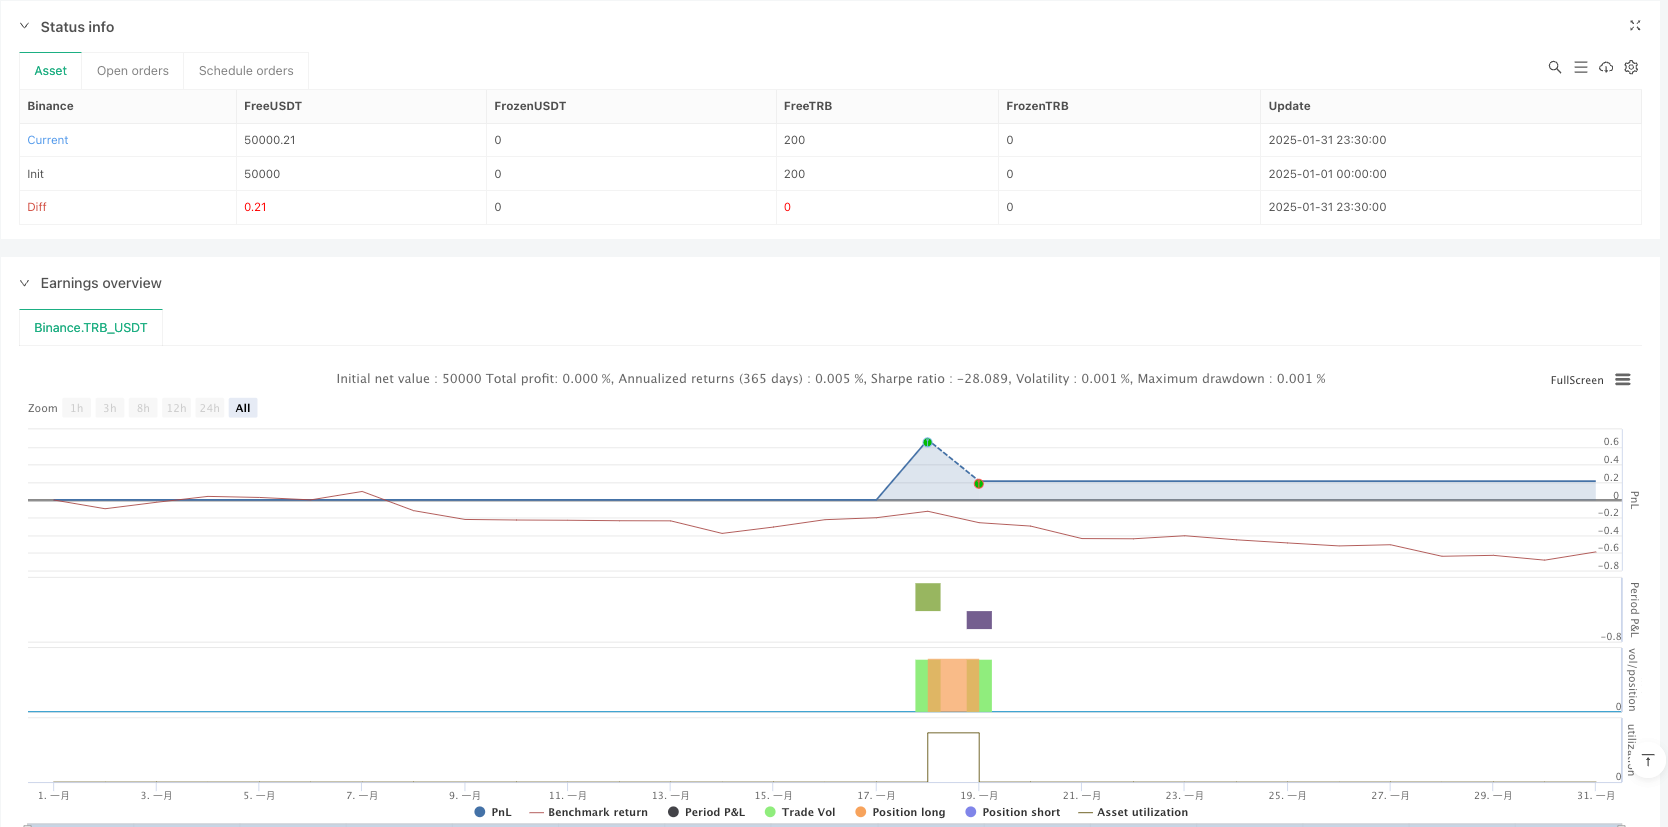1668x827 pixels.
Task: Open the chart hamburger menu beside FullScreen
Action: point(1623,380)
